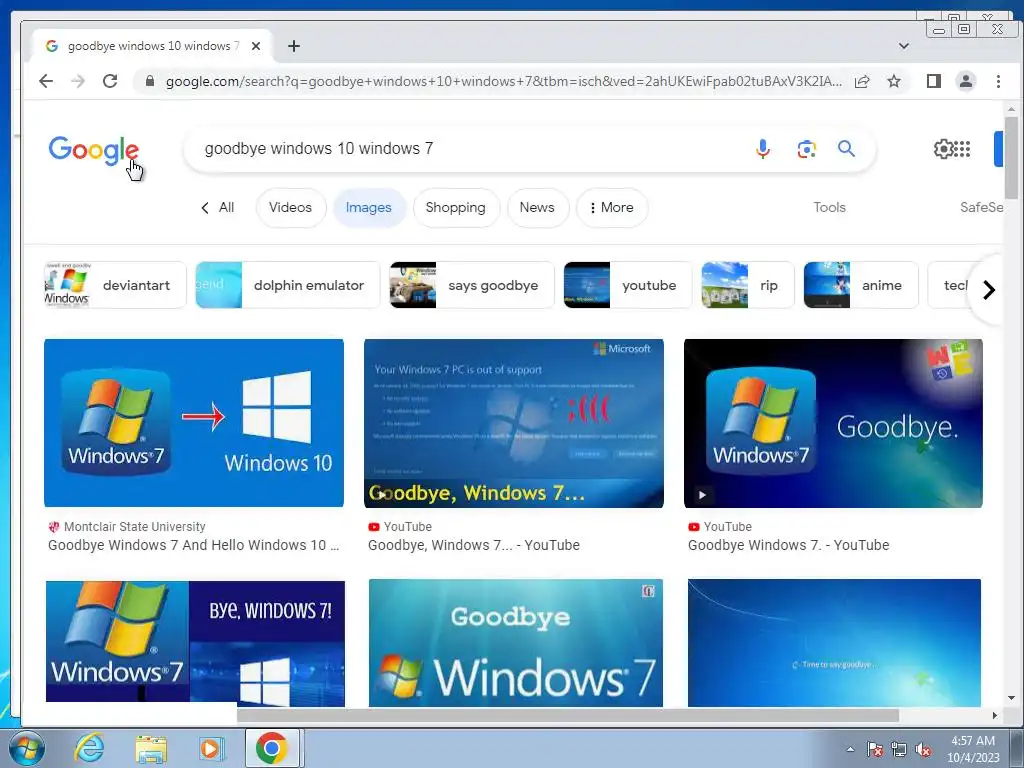Viewport: 1024px width, 768px height.
Task: Open Bye, Windows 7! image
Action: pos(195,643)
